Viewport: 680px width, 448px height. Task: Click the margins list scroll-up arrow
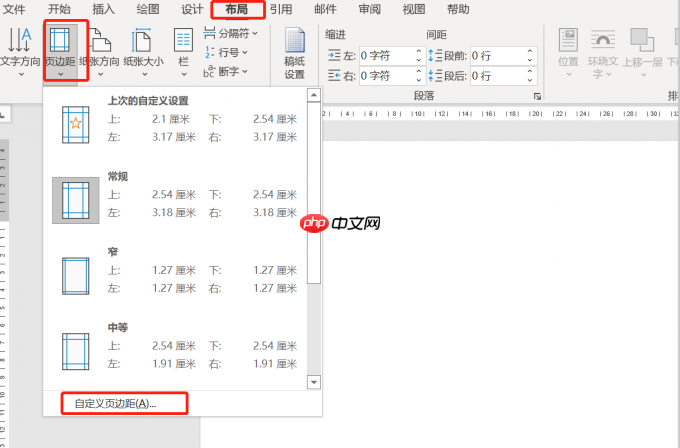[x=314, y=95]
